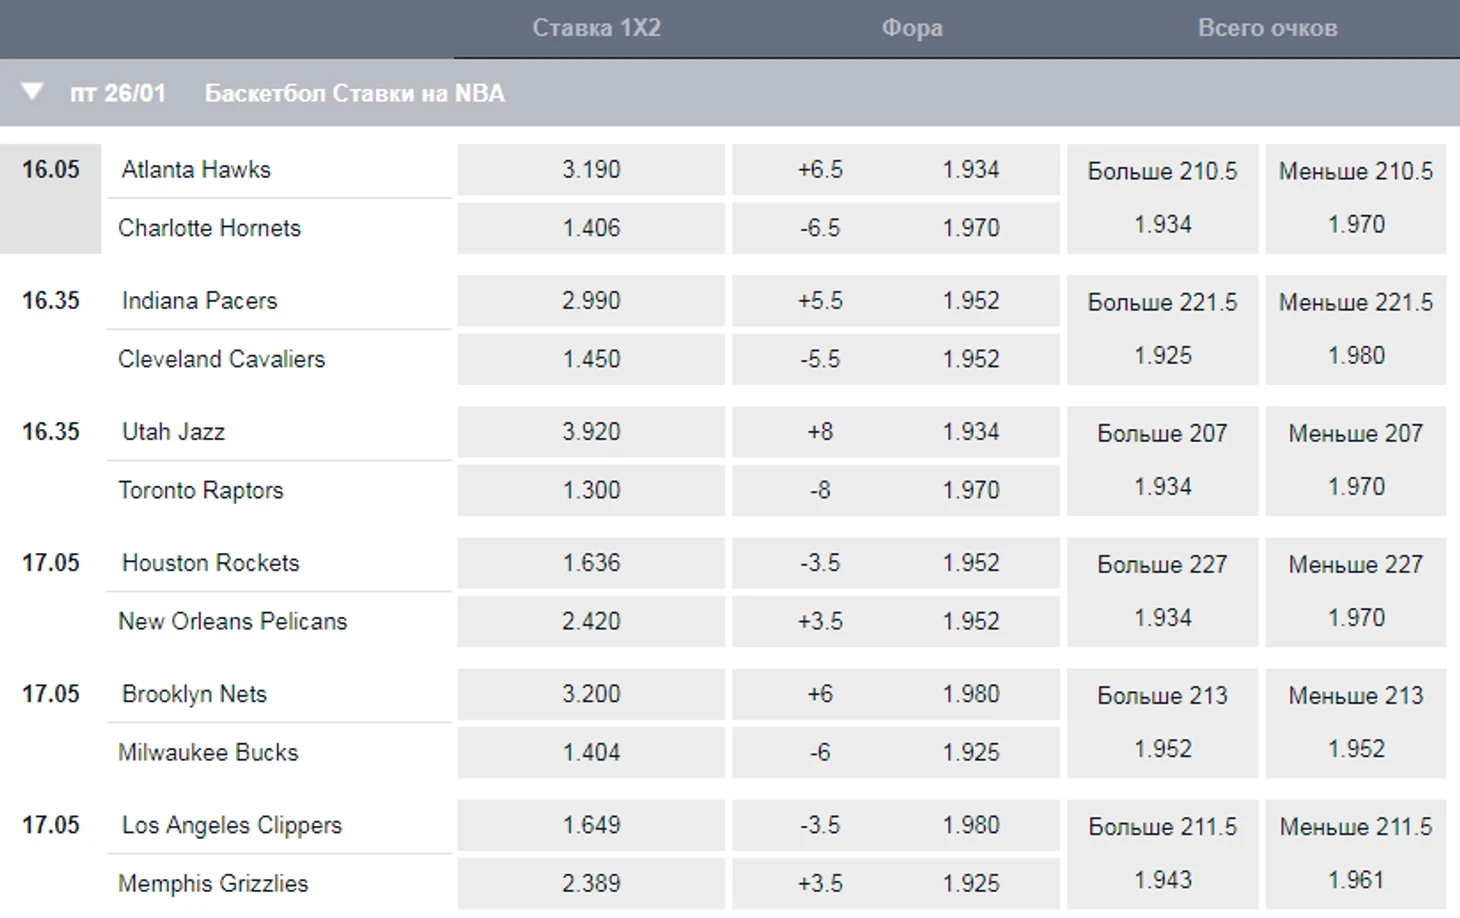
Task: Select New Orleans Pelicans +3.5 handicap
Action: pos(896,621)
